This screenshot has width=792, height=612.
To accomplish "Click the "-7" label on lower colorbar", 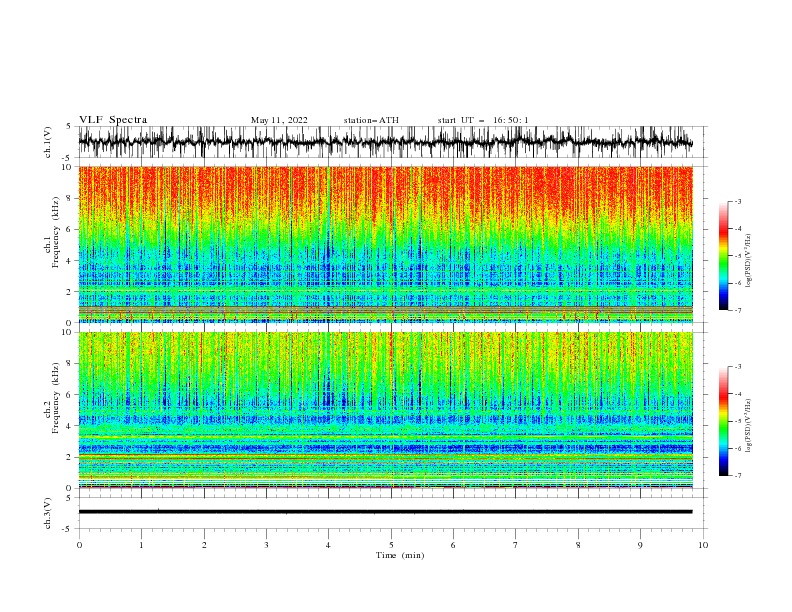I will 737,475.
